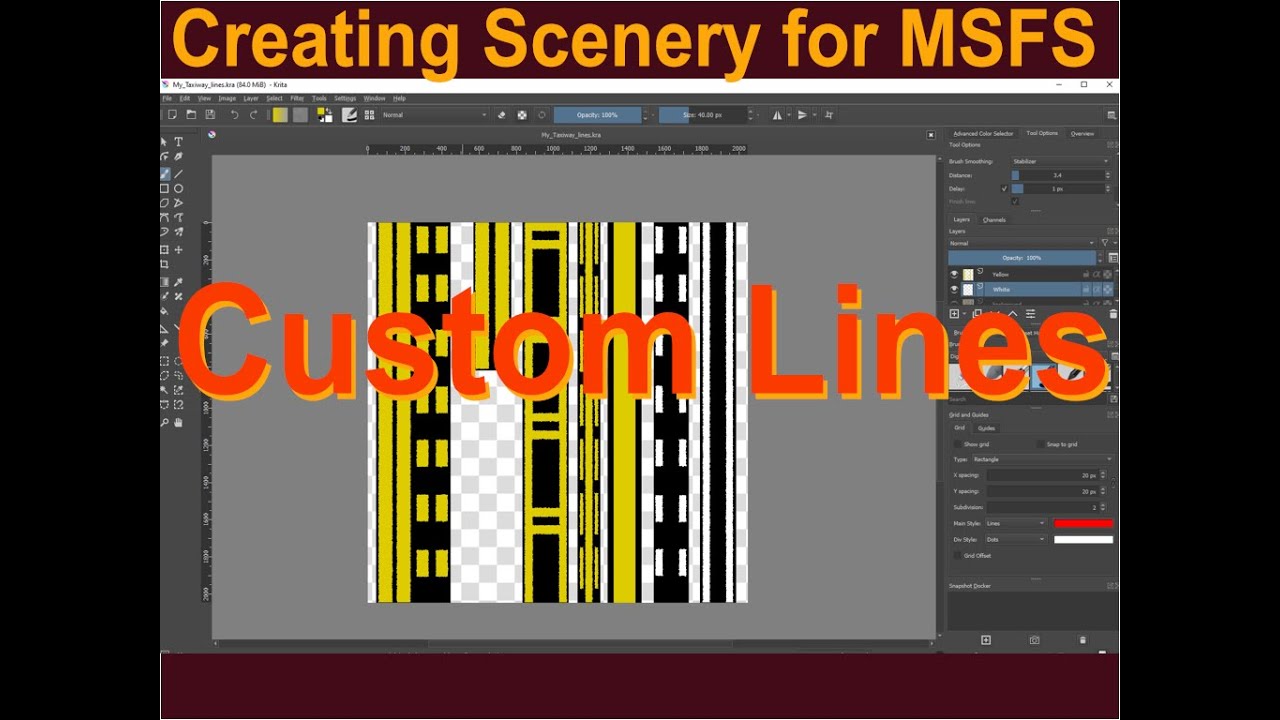Adjust brush Size slider
1280x720 pixels.
tap(703, 115)
